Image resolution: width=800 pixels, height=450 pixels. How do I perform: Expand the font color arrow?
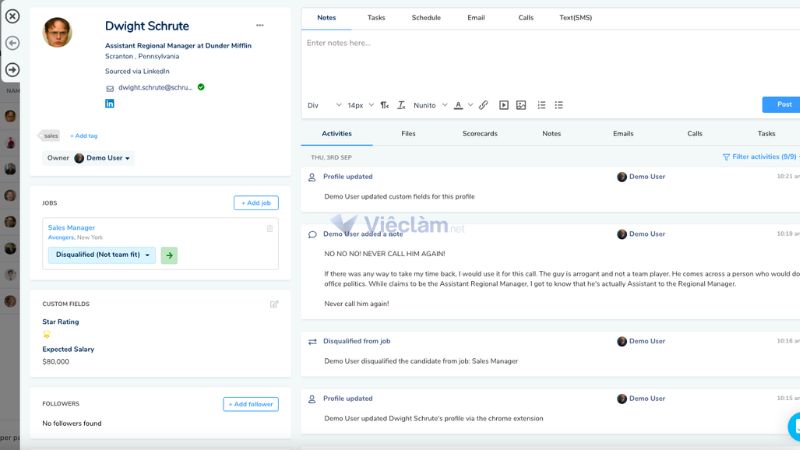470,105
